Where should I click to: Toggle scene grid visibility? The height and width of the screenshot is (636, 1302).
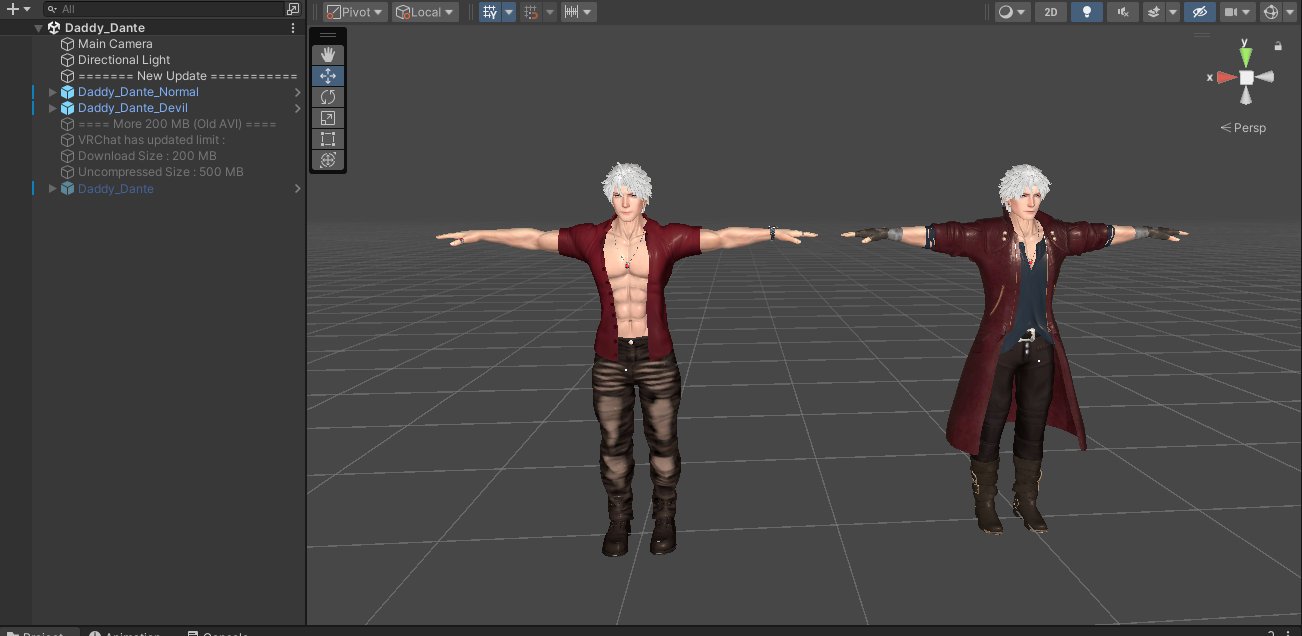(490, 12)
